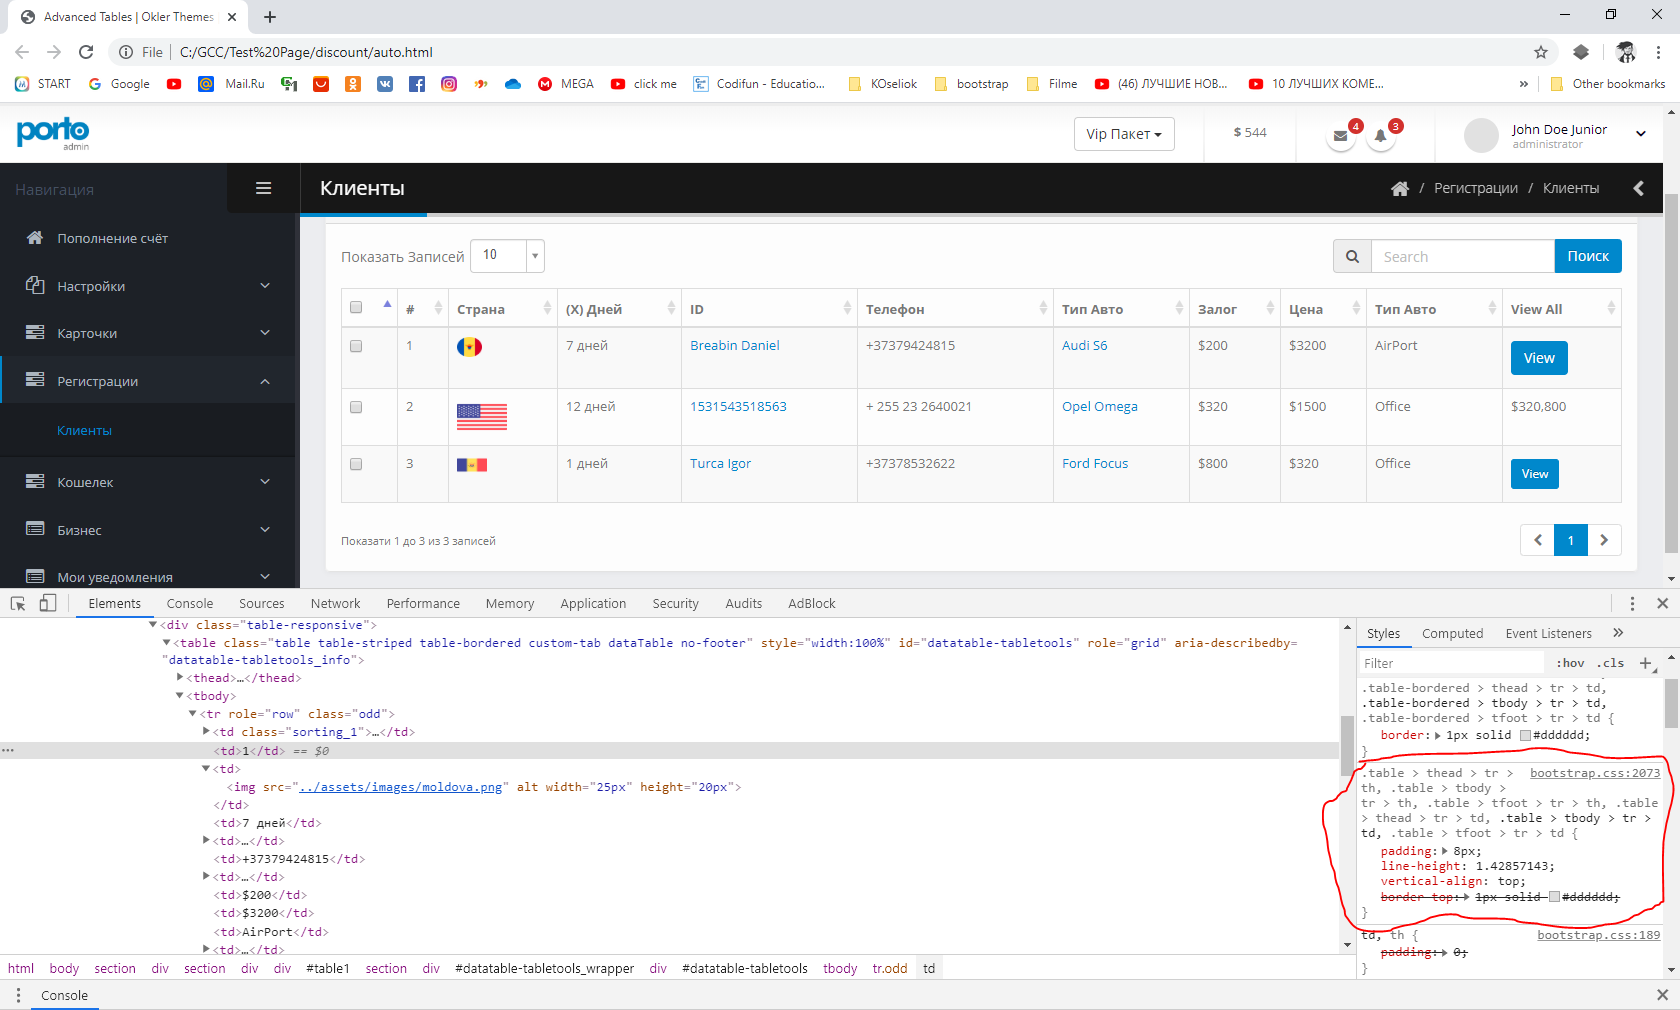Screen dimensions: 1680x1010
Task: Open the Vip Пакет dropdown
Action: (1124, 134)
